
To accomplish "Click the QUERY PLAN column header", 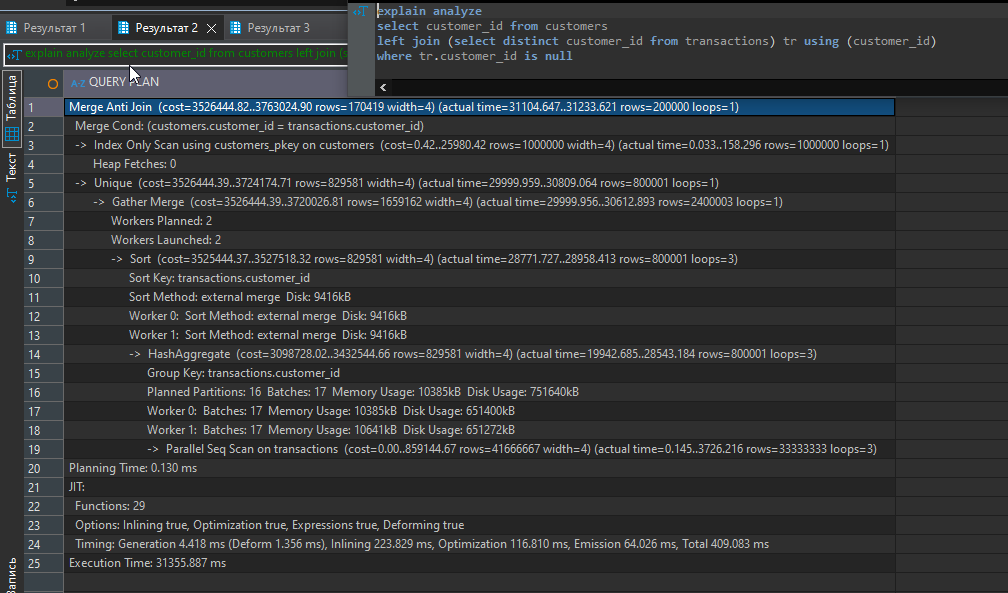I will coord(206,82).
